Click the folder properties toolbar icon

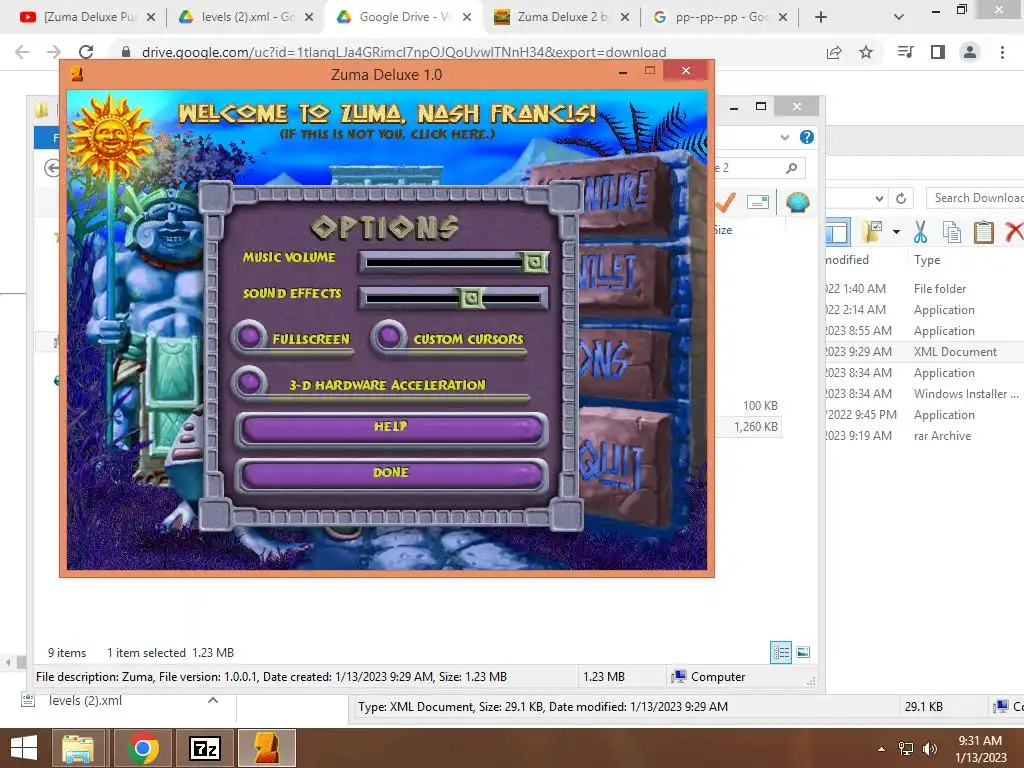pyautogui.click(x=872, y=232)
